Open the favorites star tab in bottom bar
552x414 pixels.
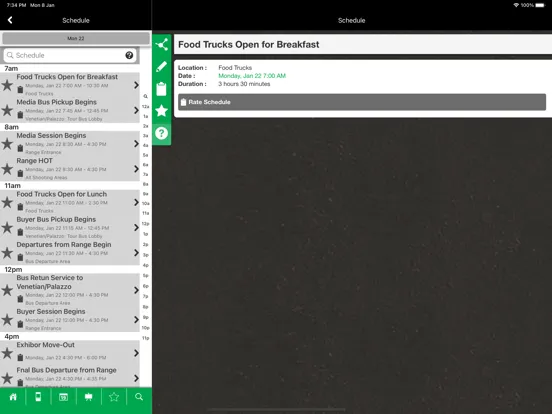[x=114, y=397]
